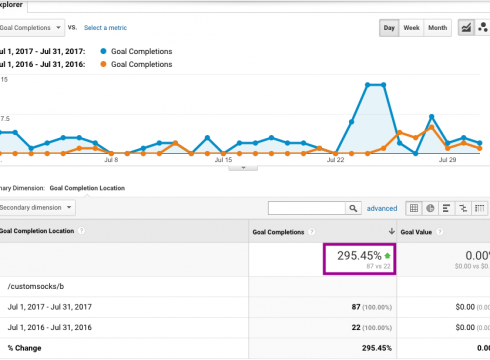Open the Secondary dimension dropdown
The height and width of the screenshot is (360, 490).
tap(37, 208)
